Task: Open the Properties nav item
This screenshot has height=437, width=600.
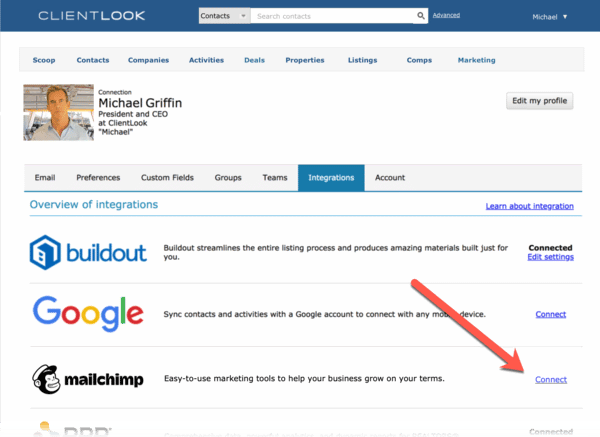Action: point(305,60)
